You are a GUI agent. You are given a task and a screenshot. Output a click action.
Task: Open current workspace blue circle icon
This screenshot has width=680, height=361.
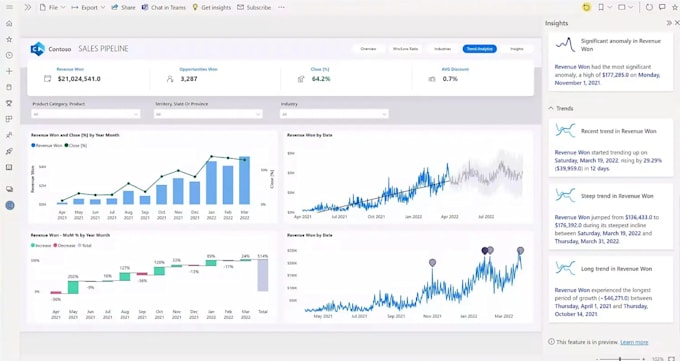pyautogui.click(x=10, y=205)
